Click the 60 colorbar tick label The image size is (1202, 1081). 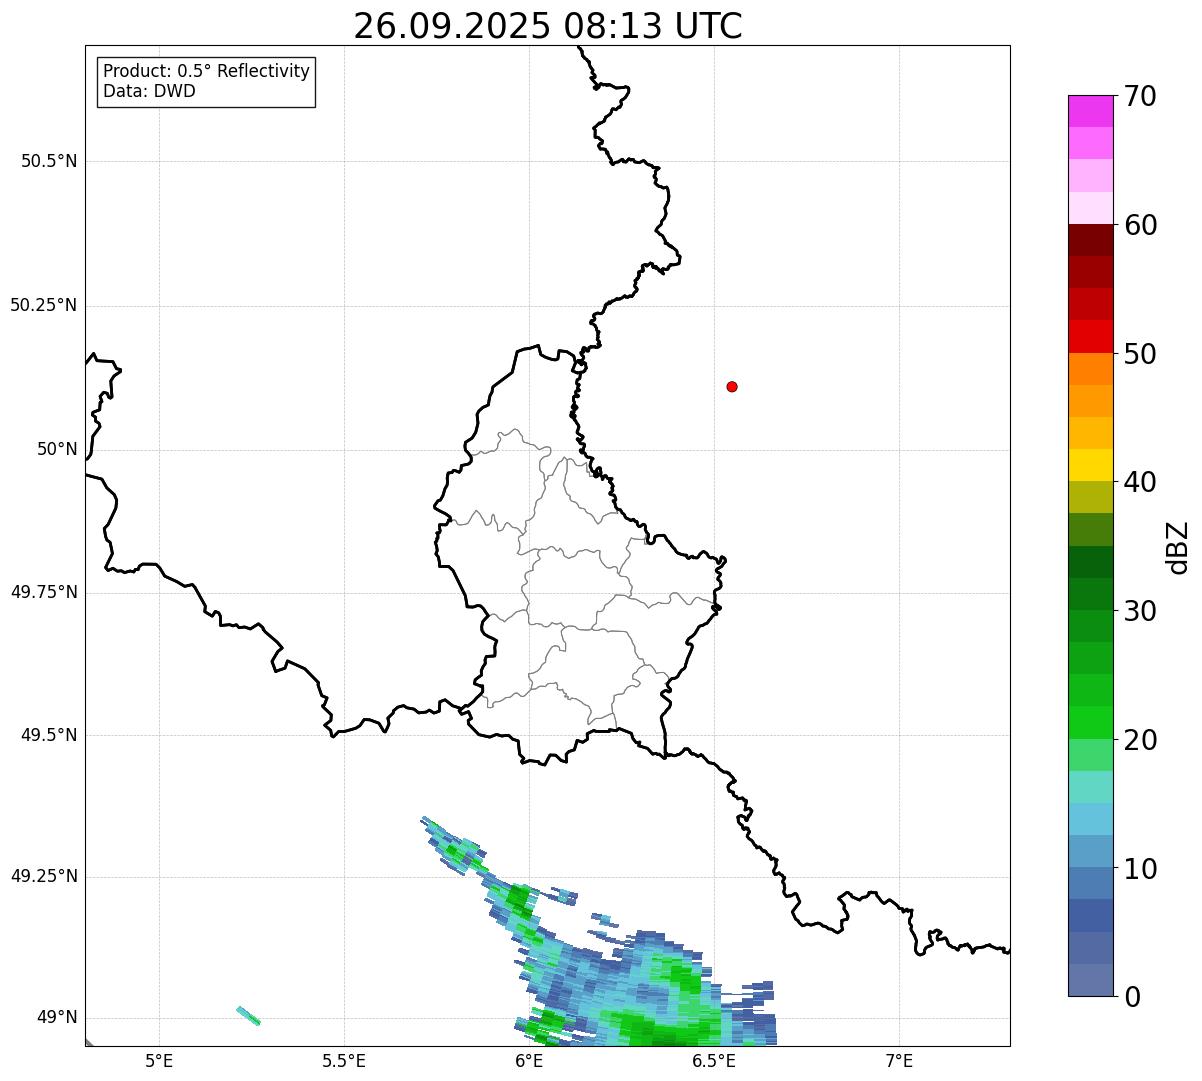point(1140,225)
